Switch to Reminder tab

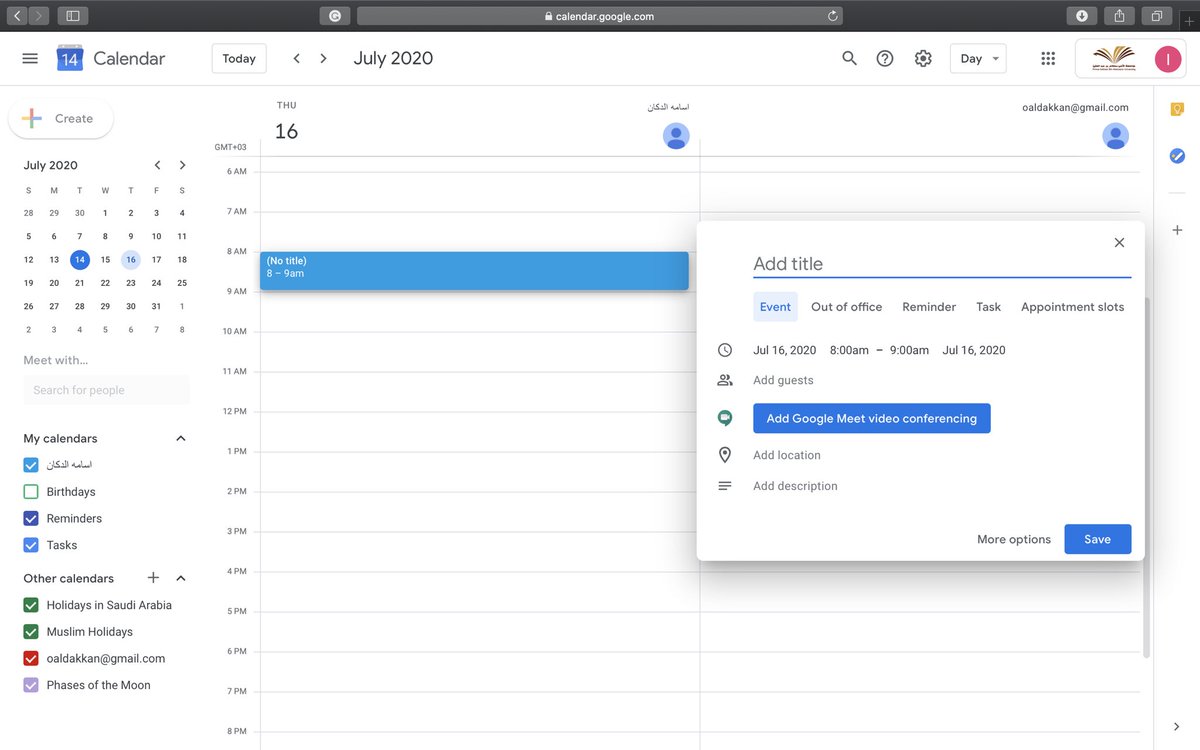point(929,307)
